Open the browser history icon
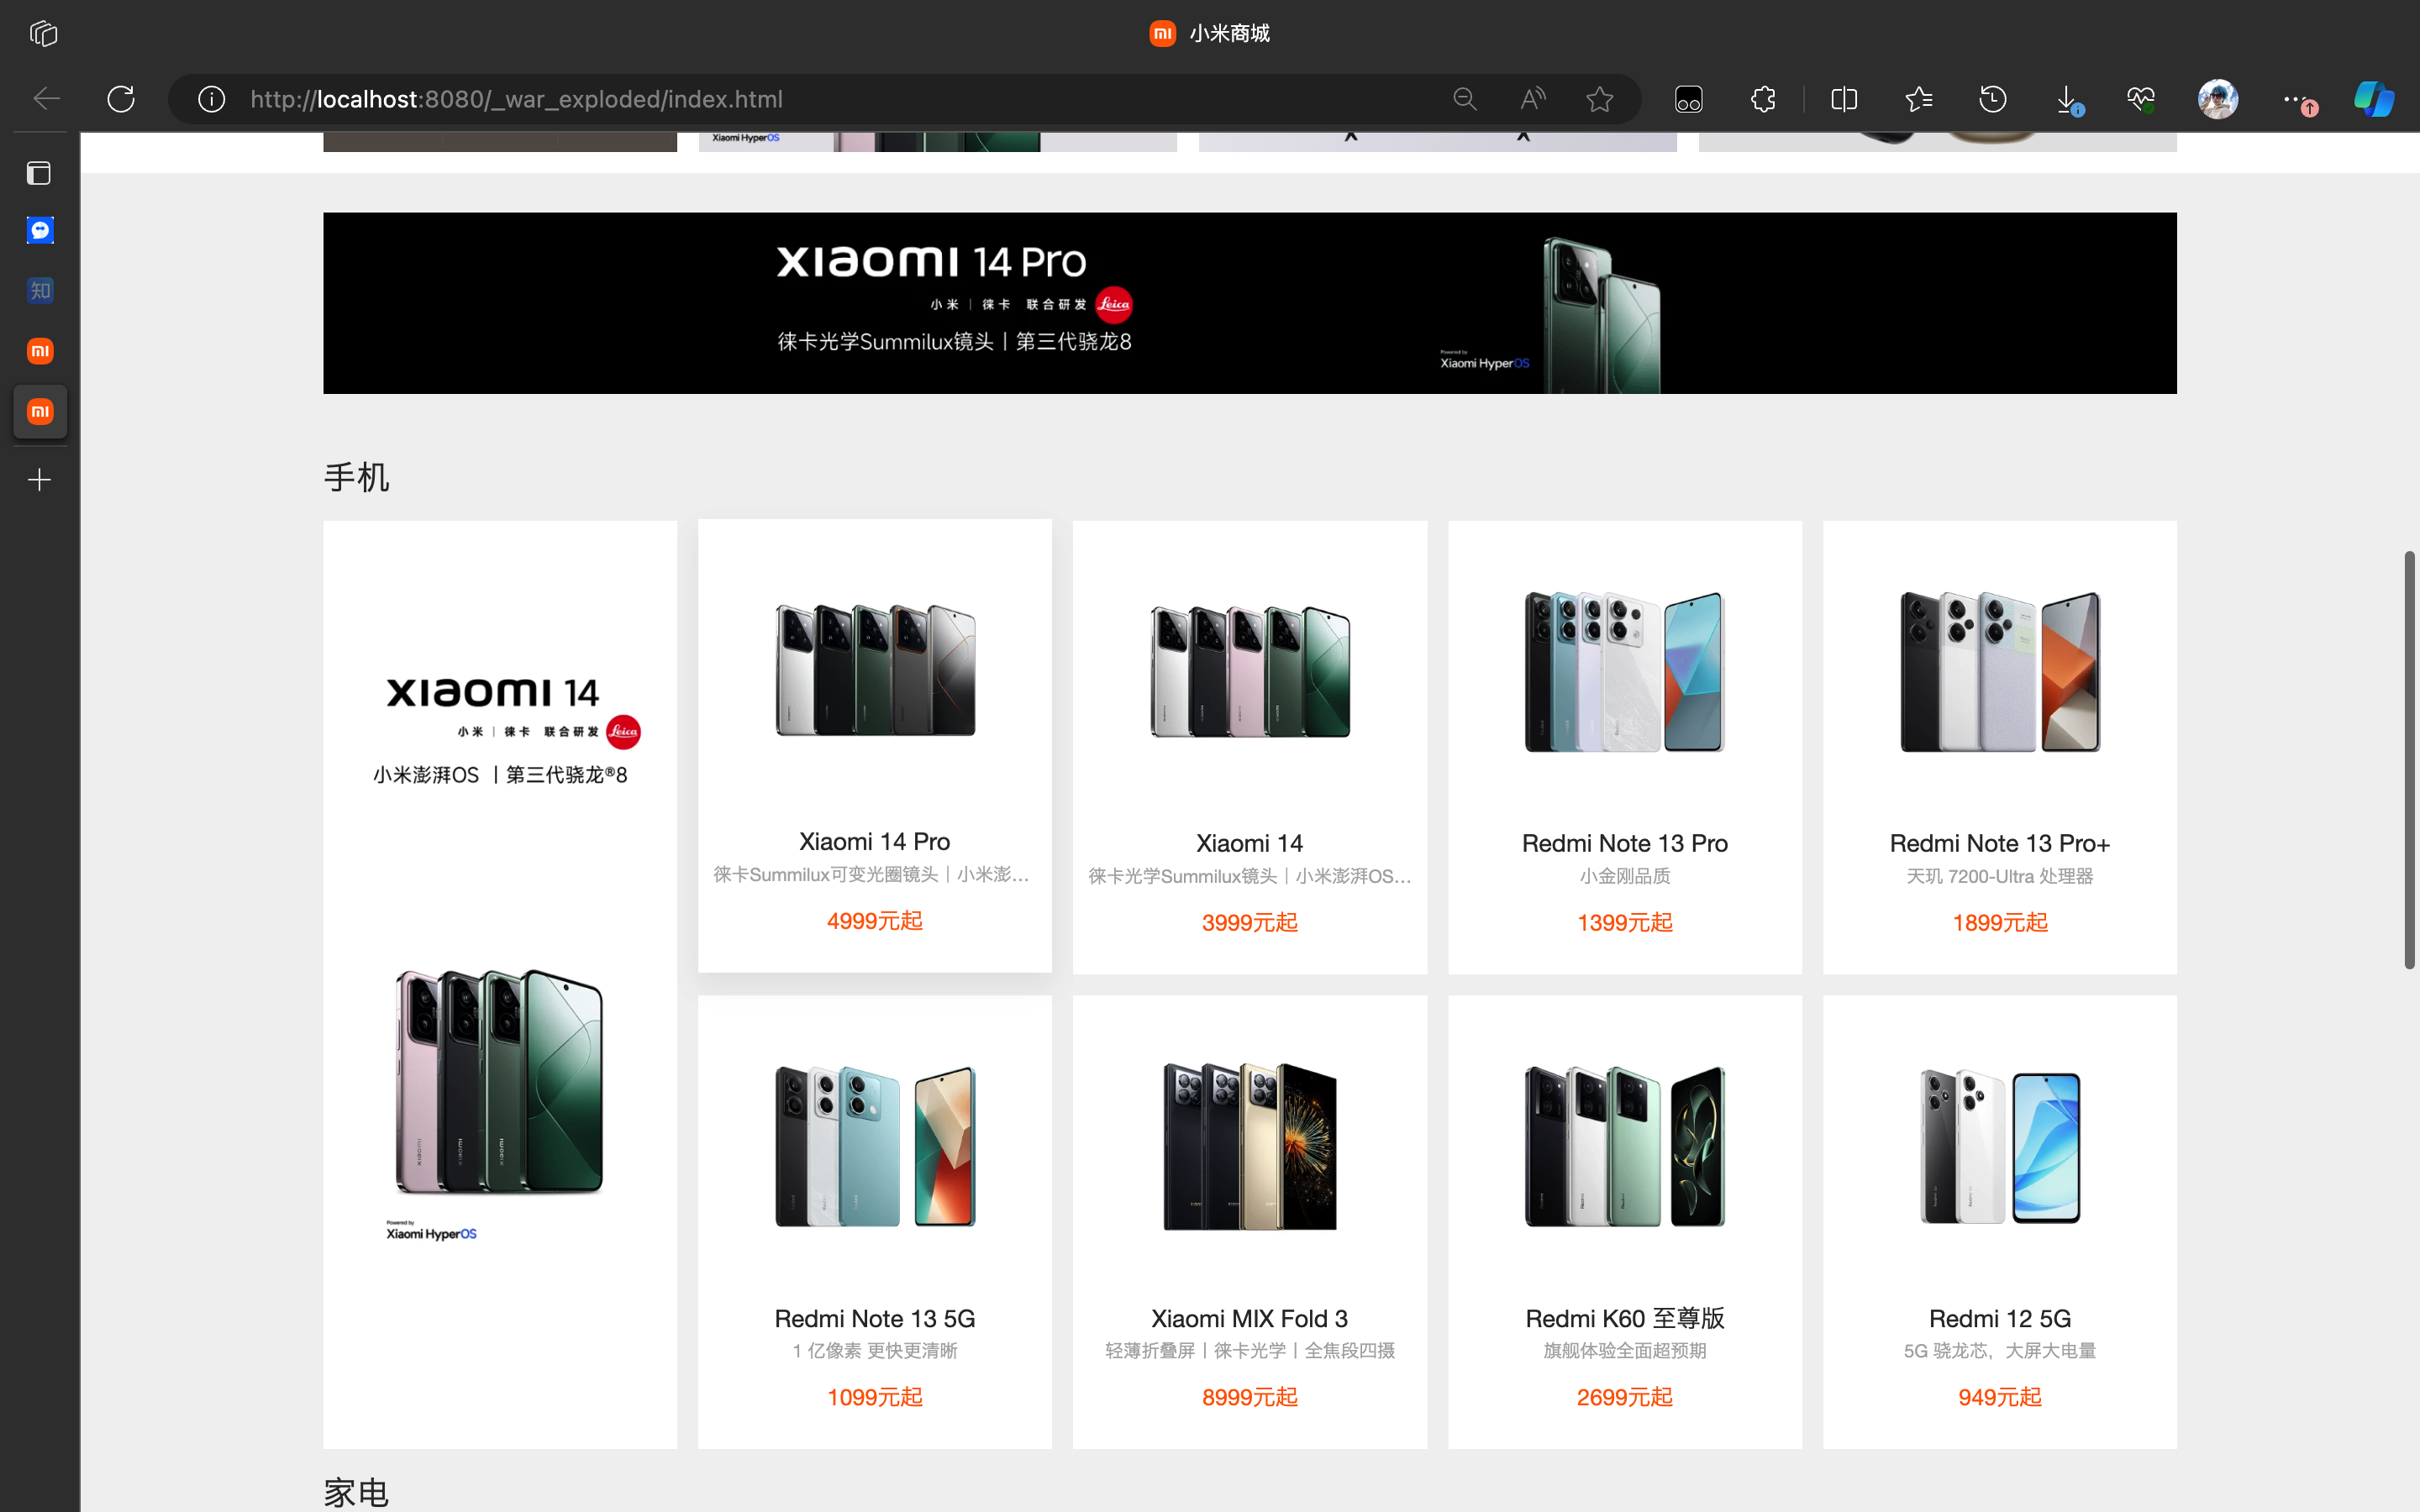The height and width of the screenshot is (1512, 2420). pos(1992,99)
